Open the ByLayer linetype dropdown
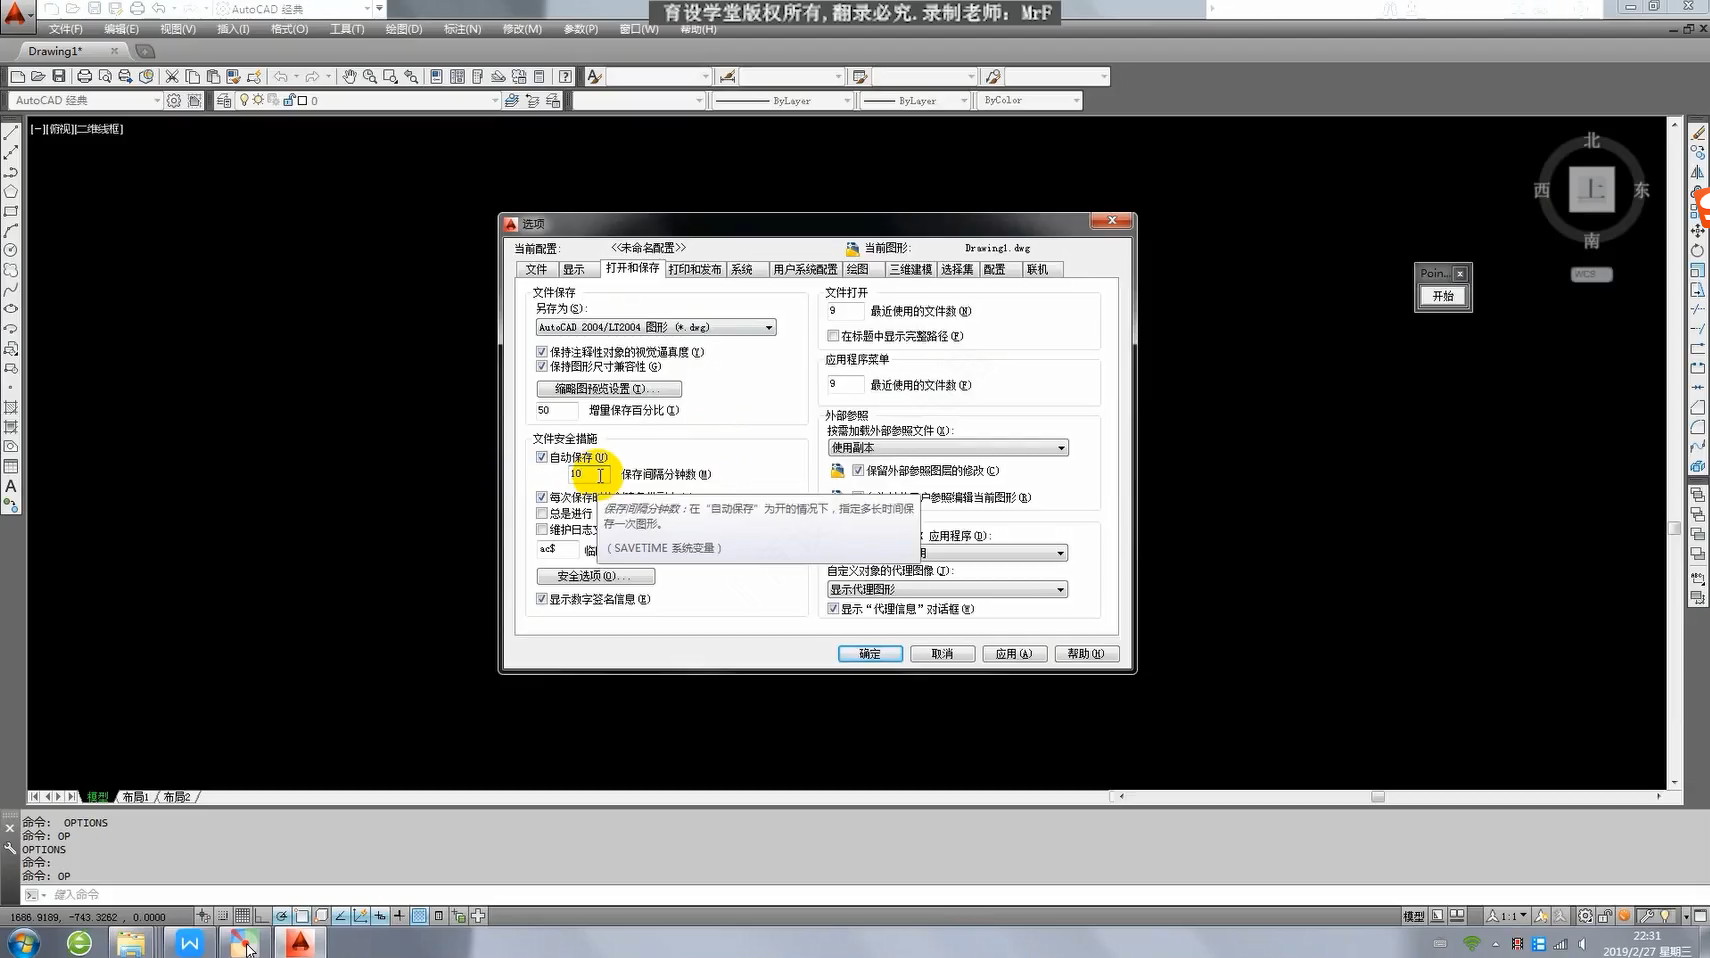Viewport: 1710px width, 958px height. [783, 100]
